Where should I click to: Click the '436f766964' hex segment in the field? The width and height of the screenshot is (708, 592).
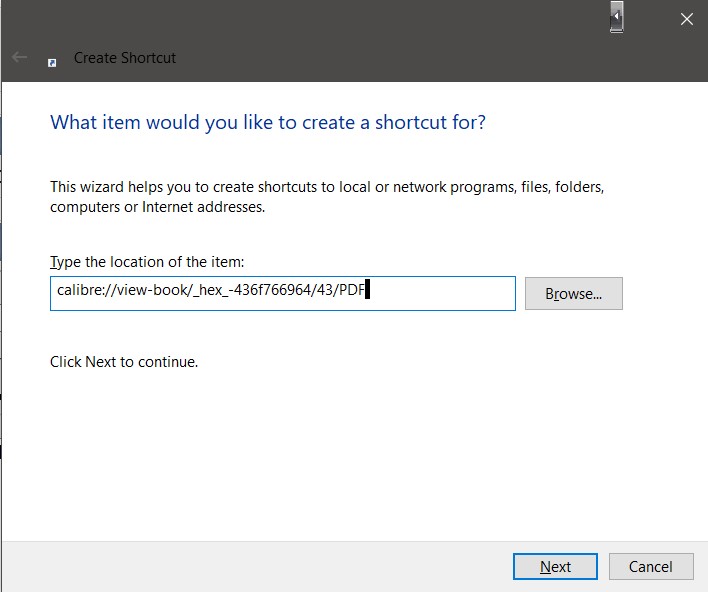point(273,289)
